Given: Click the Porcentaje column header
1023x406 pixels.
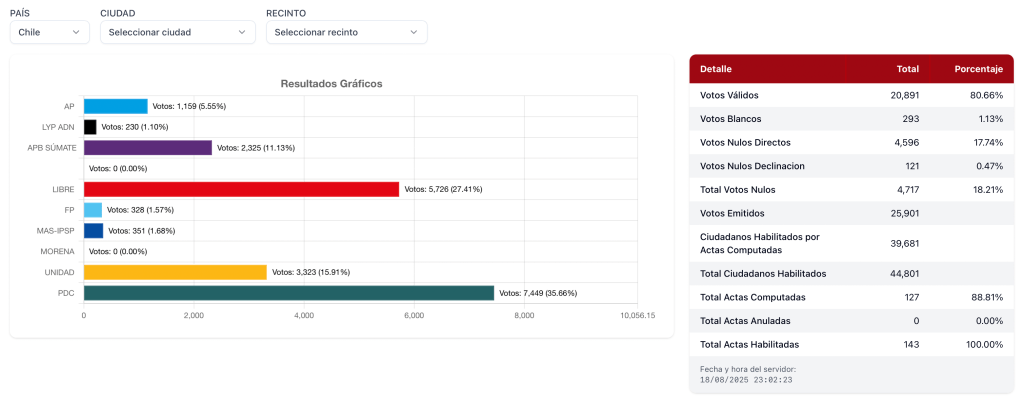Looking at the screenshot, I should click(x=978, y=69).
